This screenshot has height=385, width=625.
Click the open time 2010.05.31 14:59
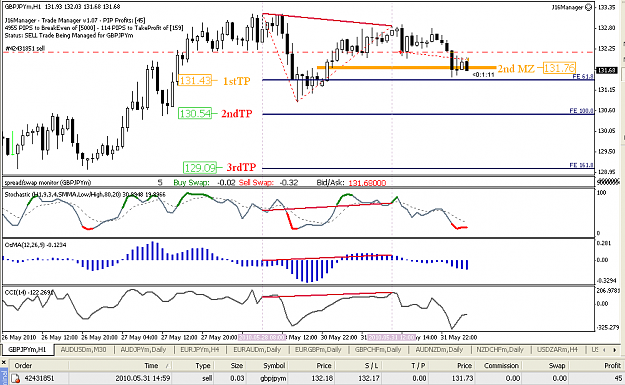tap(143, 378)
